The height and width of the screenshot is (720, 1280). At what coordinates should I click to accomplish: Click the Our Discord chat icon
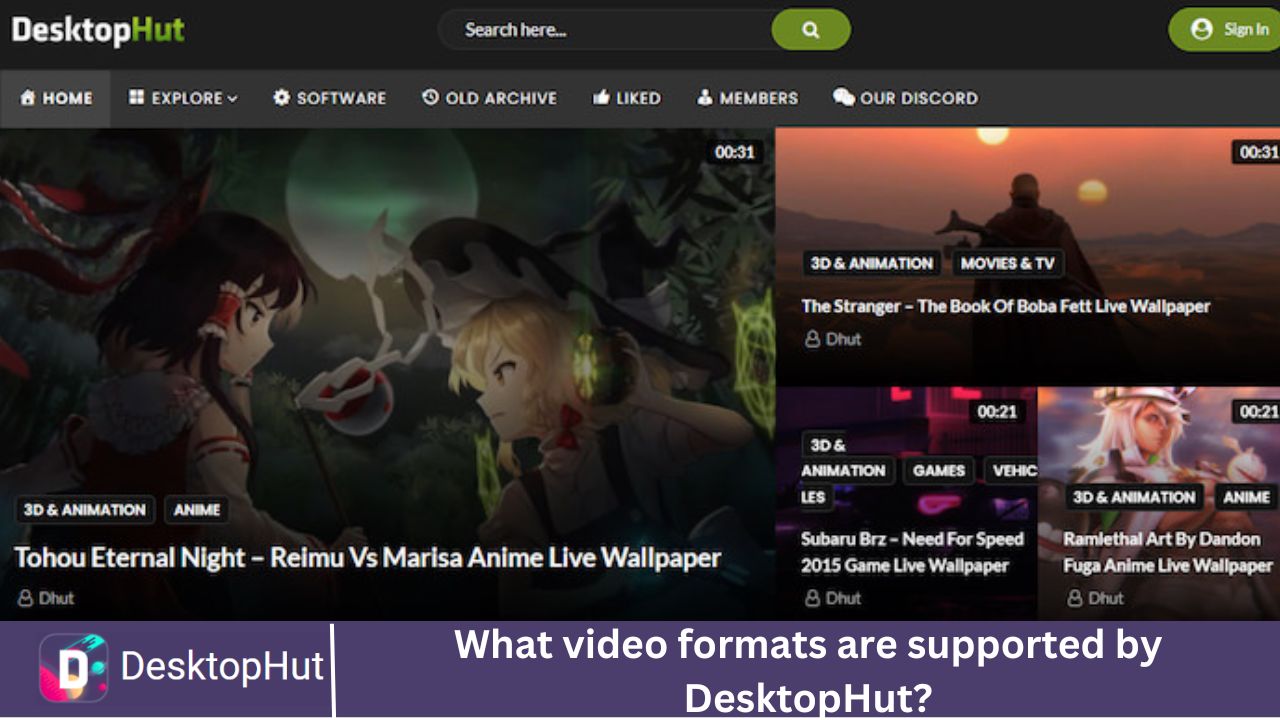pyautogui.click(x=844, y=98)
